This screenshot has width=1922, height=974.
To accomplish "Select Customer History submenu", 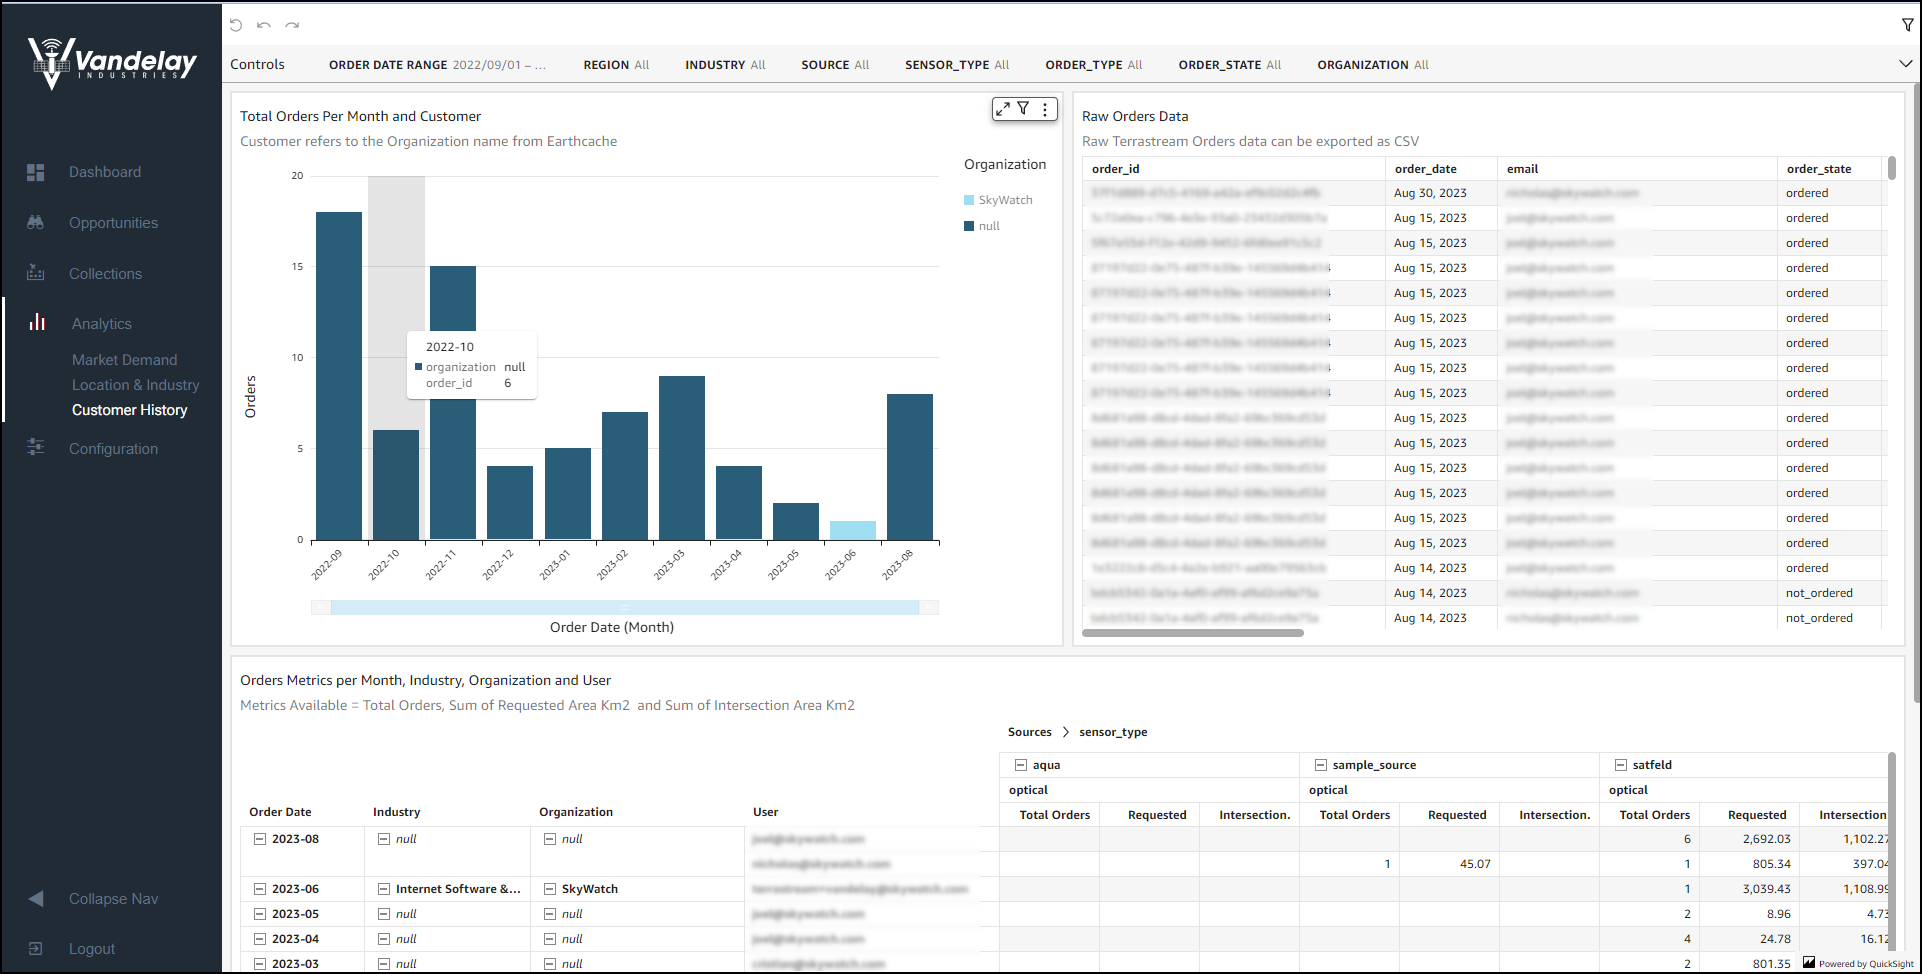I will [129, 410].
